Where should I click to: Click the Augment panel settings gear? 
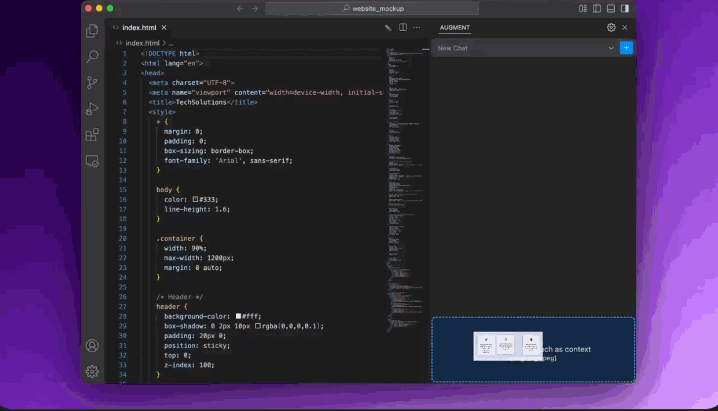click(x=611, y=28)
